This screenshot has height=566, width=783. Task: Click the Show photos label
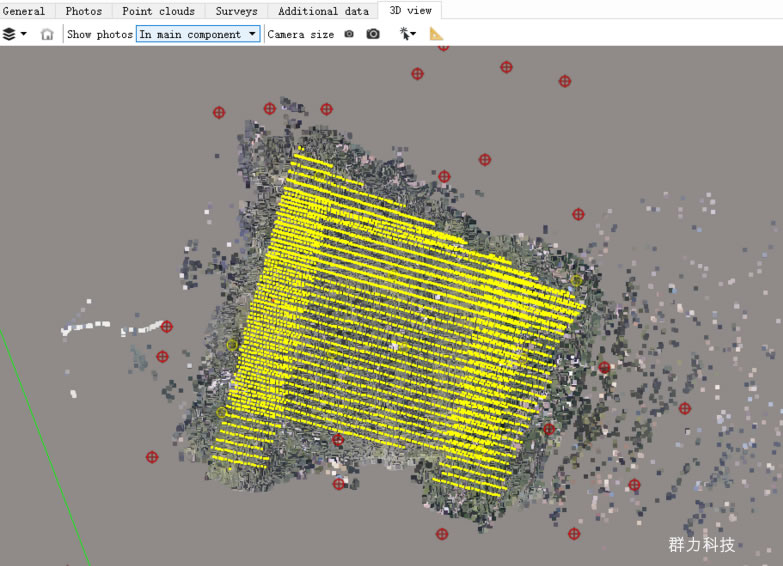point(99,34)
